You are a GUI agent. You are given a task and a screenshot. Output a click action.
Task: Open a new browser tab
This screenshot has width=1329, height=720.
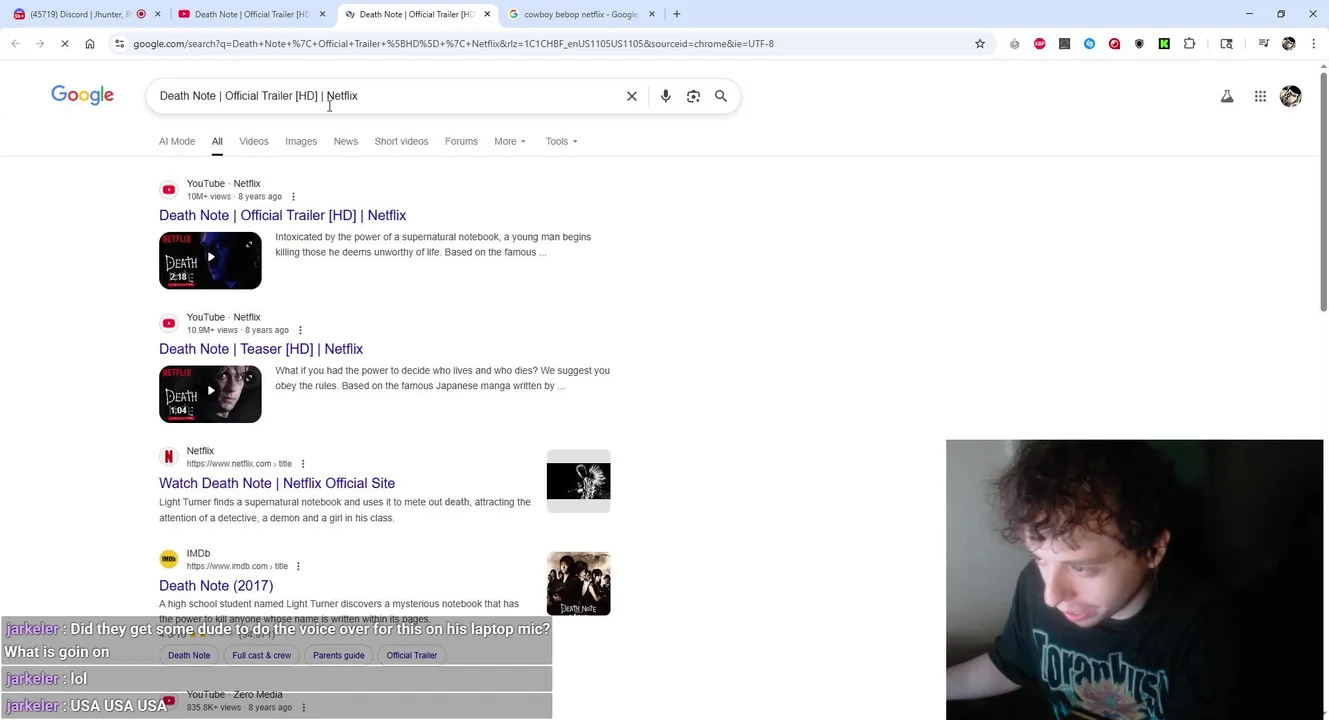point(677,14)
